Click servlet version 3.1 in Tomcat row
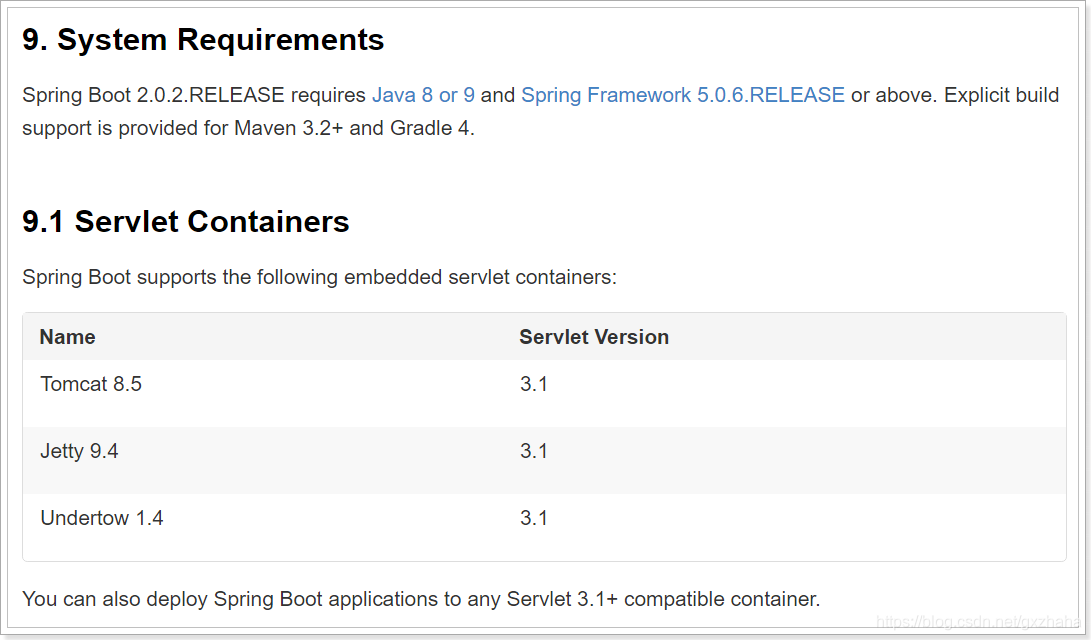This screenshot has width=1091, height=640. 534,384
